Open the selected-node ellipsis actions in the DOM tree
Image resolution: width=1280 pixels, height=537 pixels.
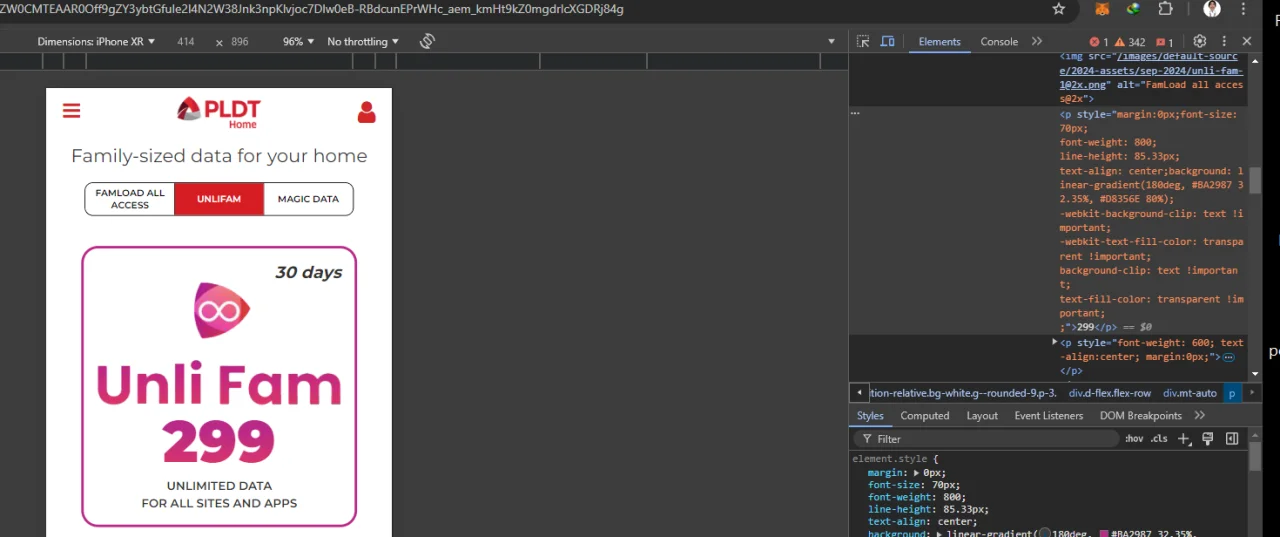click(855, 114)
